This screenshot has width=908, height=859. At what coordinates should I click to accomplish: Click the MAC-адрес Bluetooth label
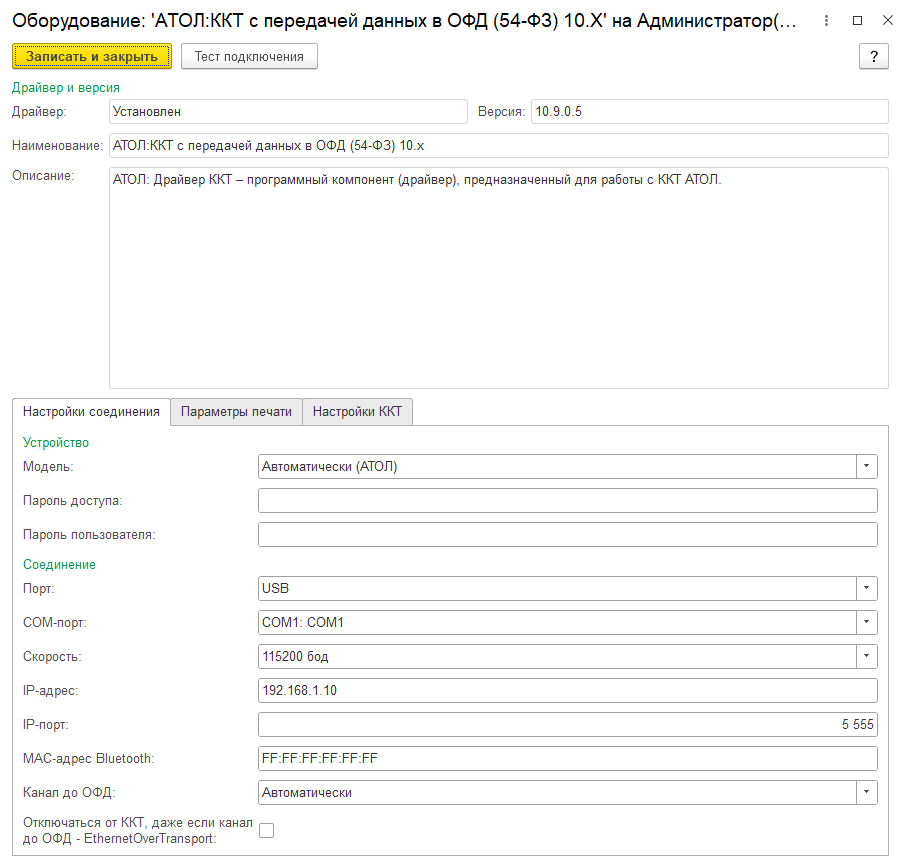(x=89, y=758)
